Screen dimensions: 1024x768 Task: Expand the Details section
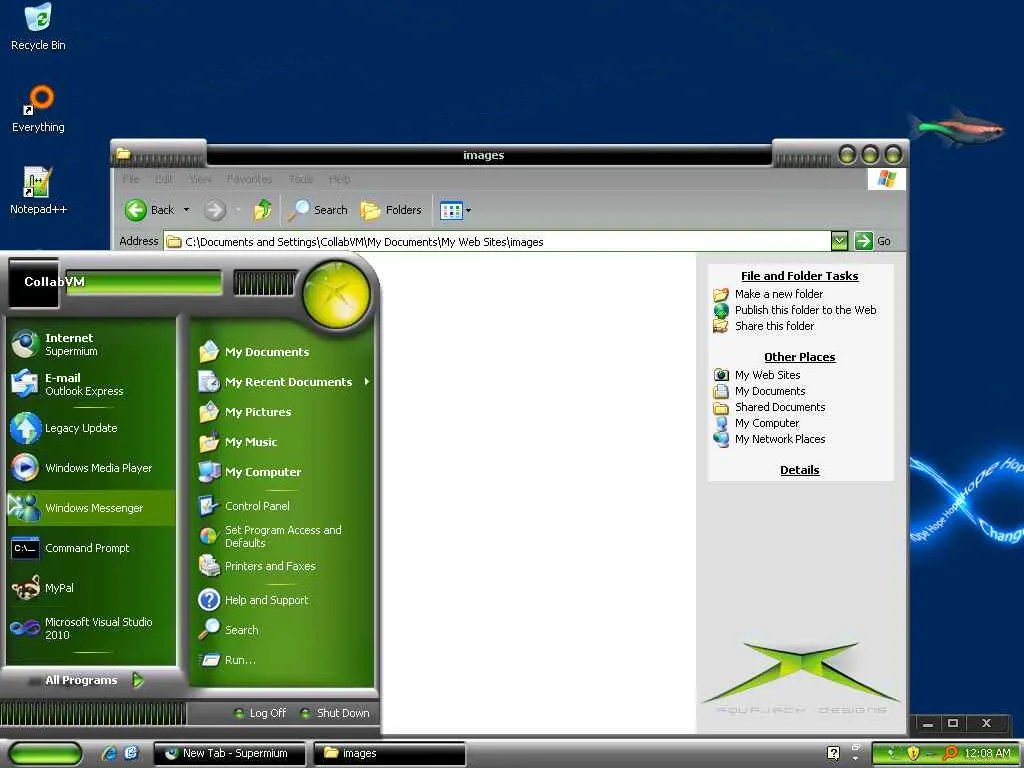(x=799, y=470)
